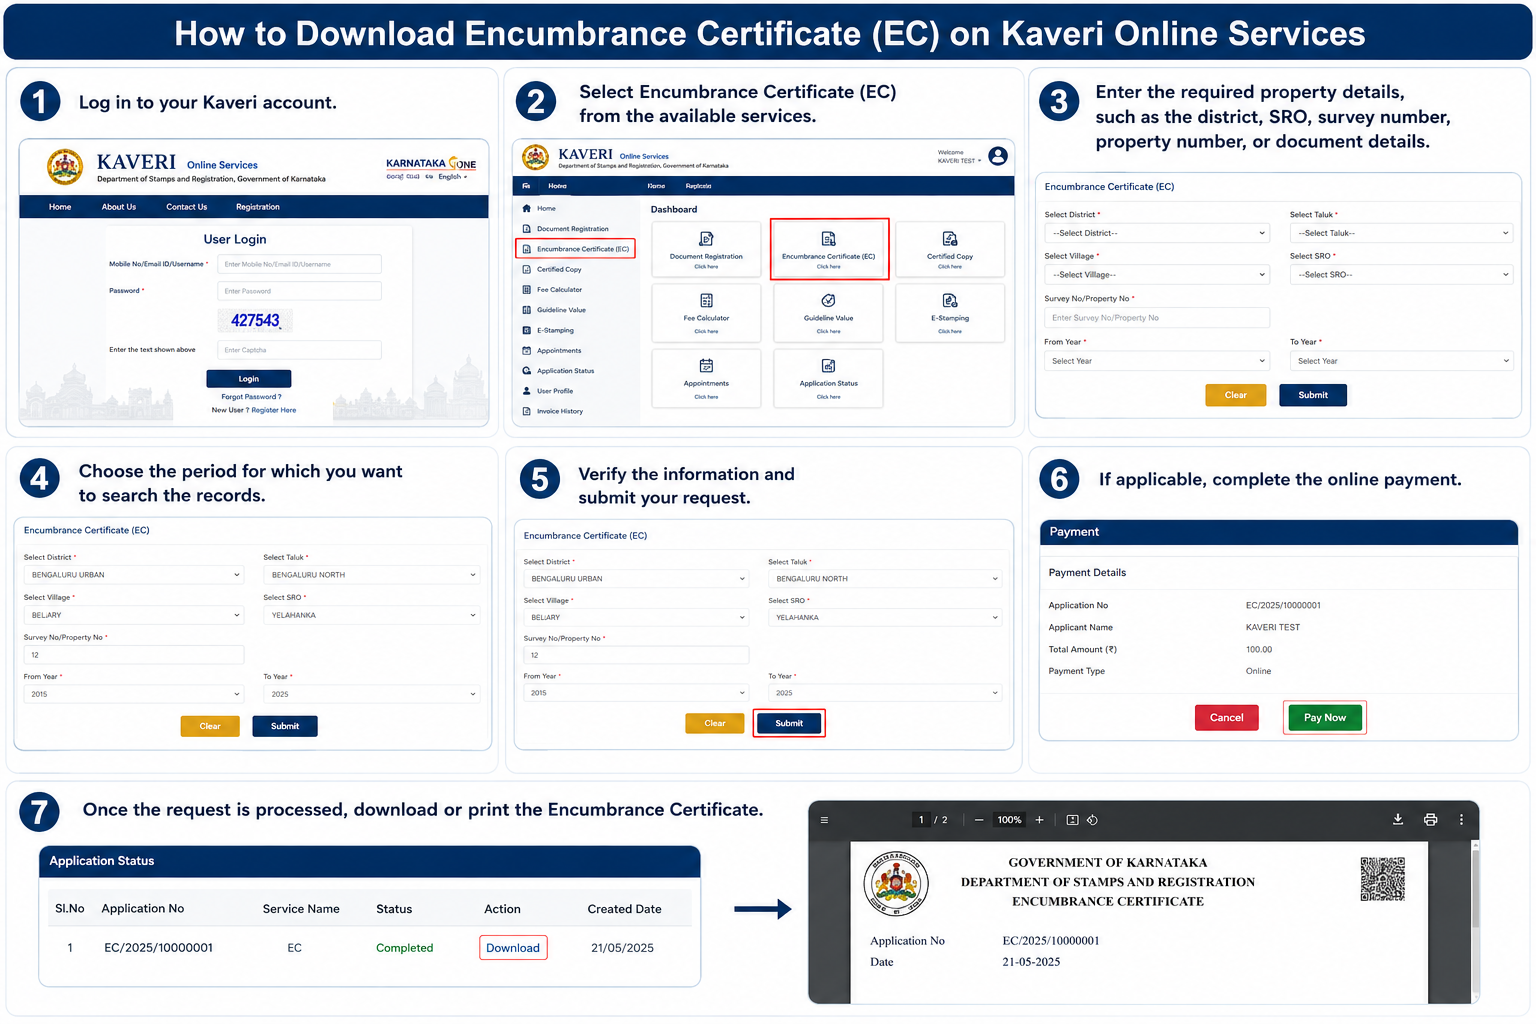This screenshot has height=1024, width=1536.
Task: Open Appointments dashboard card
Action: click(x=706, y=378)
